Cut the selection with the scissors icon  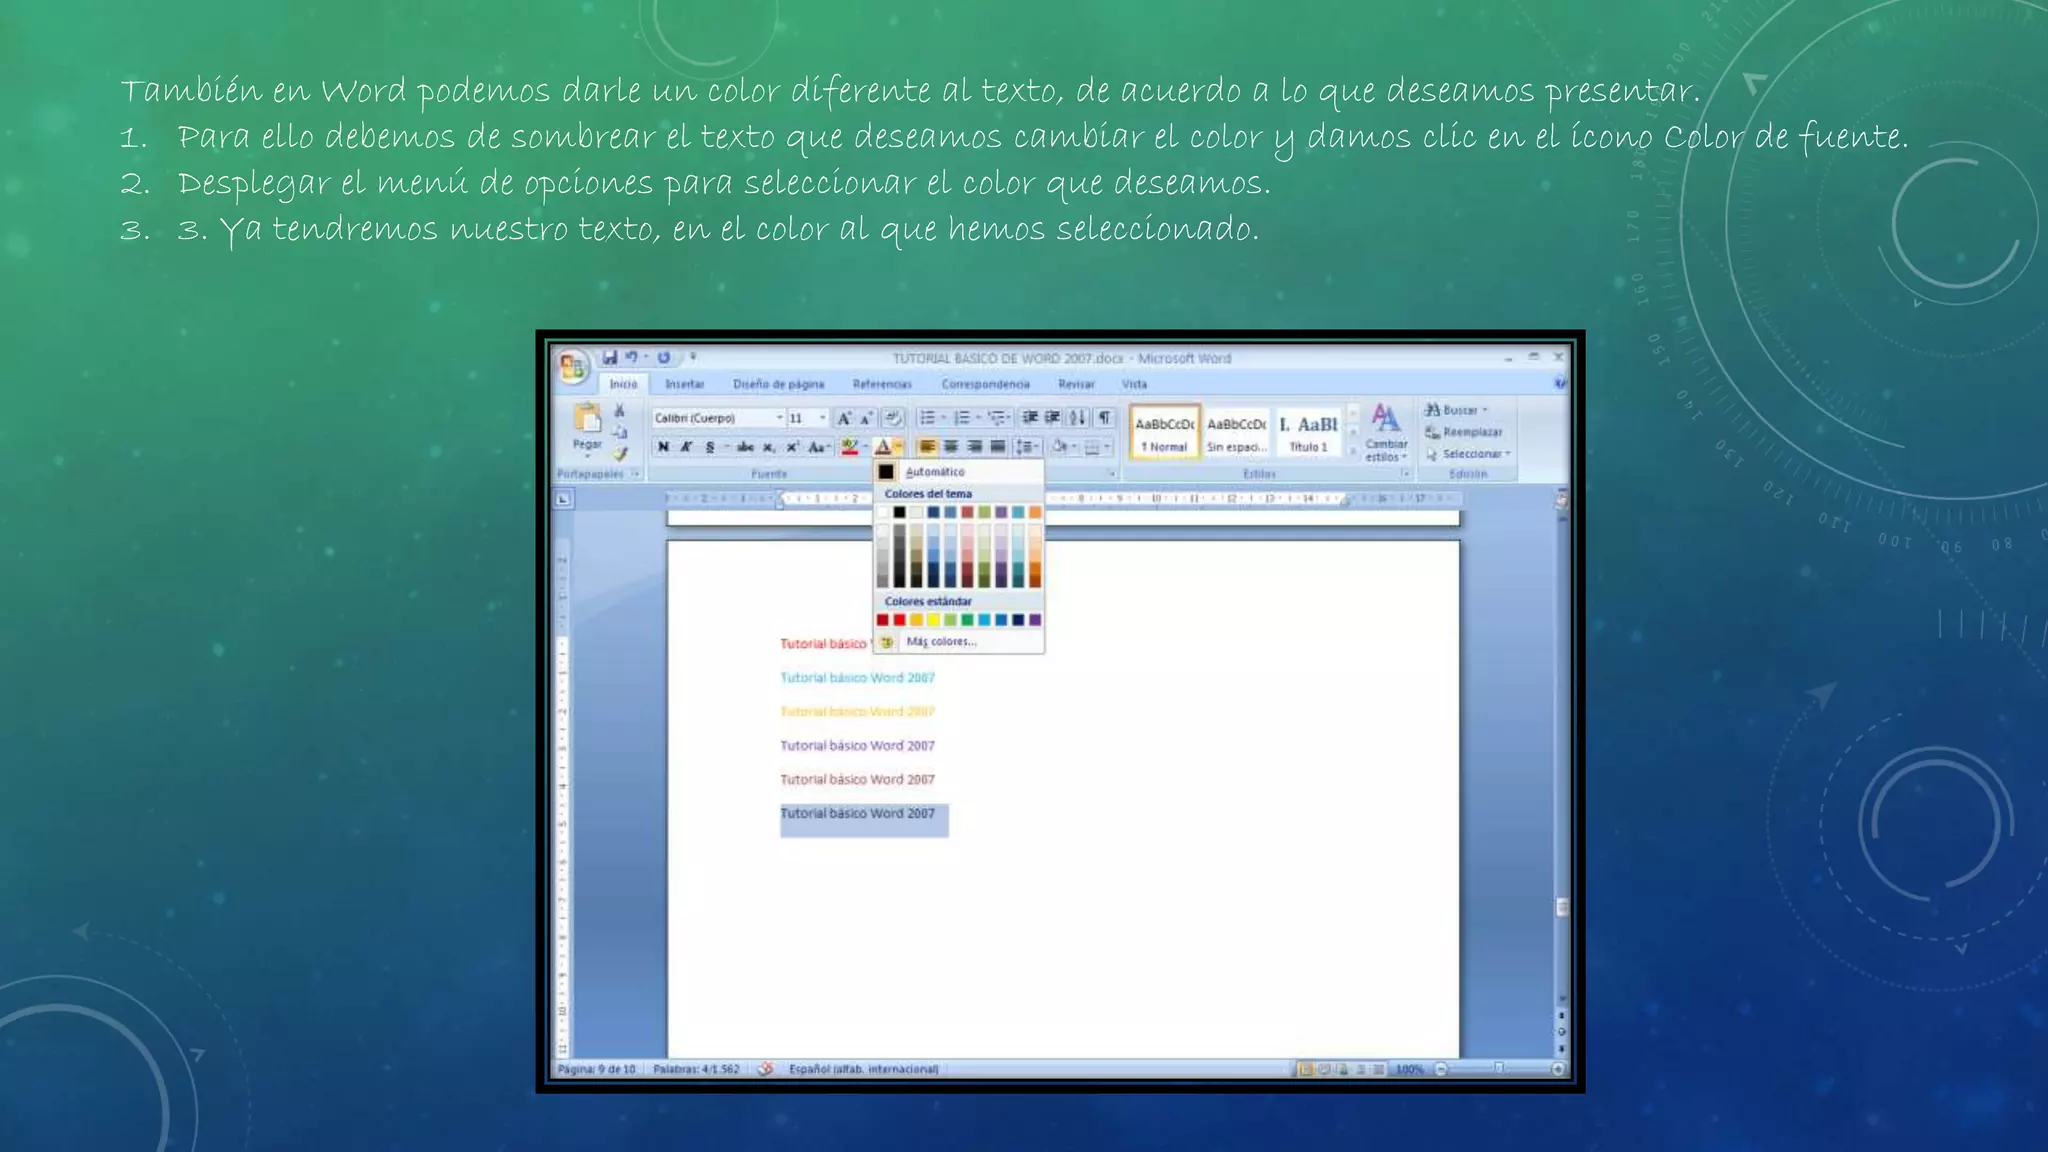[x=620, y=411]
